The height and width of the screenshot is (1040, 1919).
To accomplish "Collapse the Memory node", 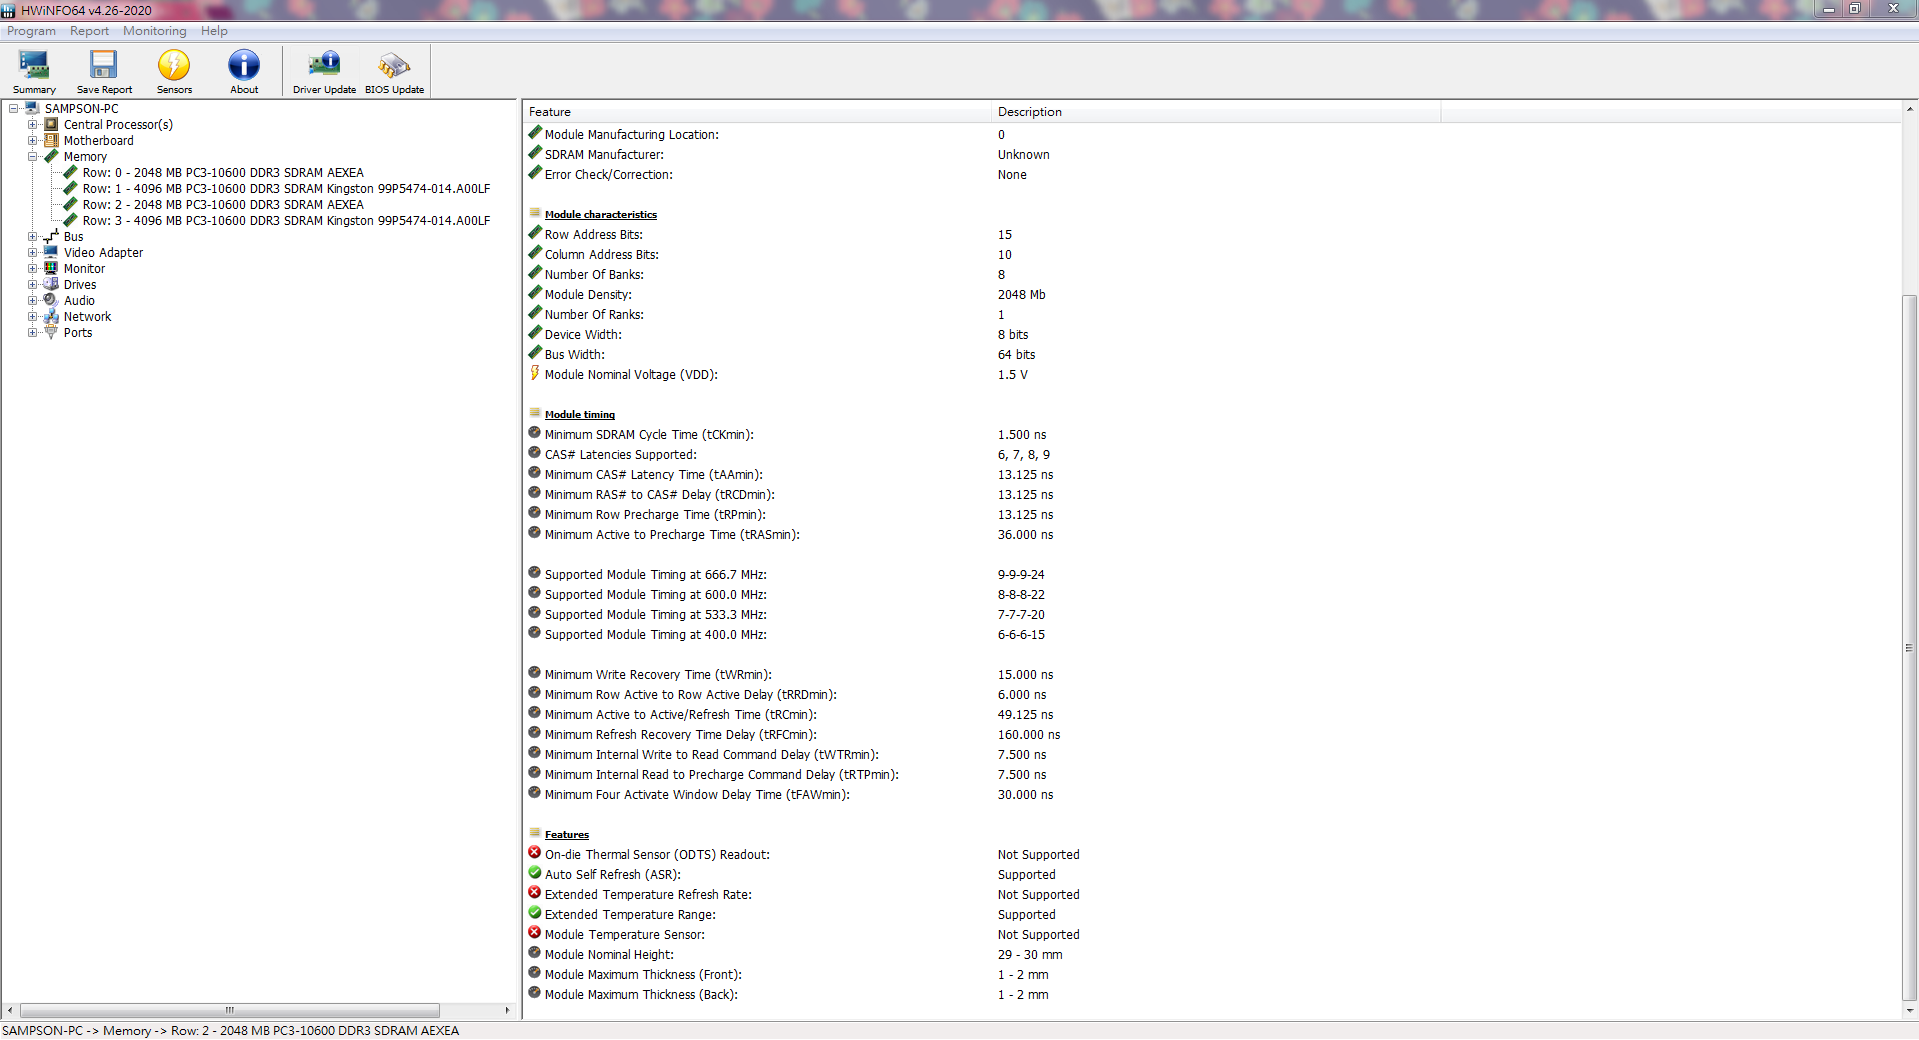I will point(32,156).
